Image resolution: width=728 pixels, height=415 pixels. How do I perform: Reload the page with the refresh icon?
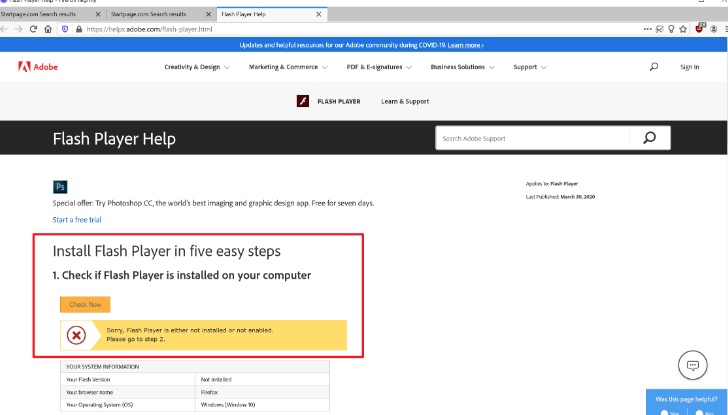click(x=33, y=29)
